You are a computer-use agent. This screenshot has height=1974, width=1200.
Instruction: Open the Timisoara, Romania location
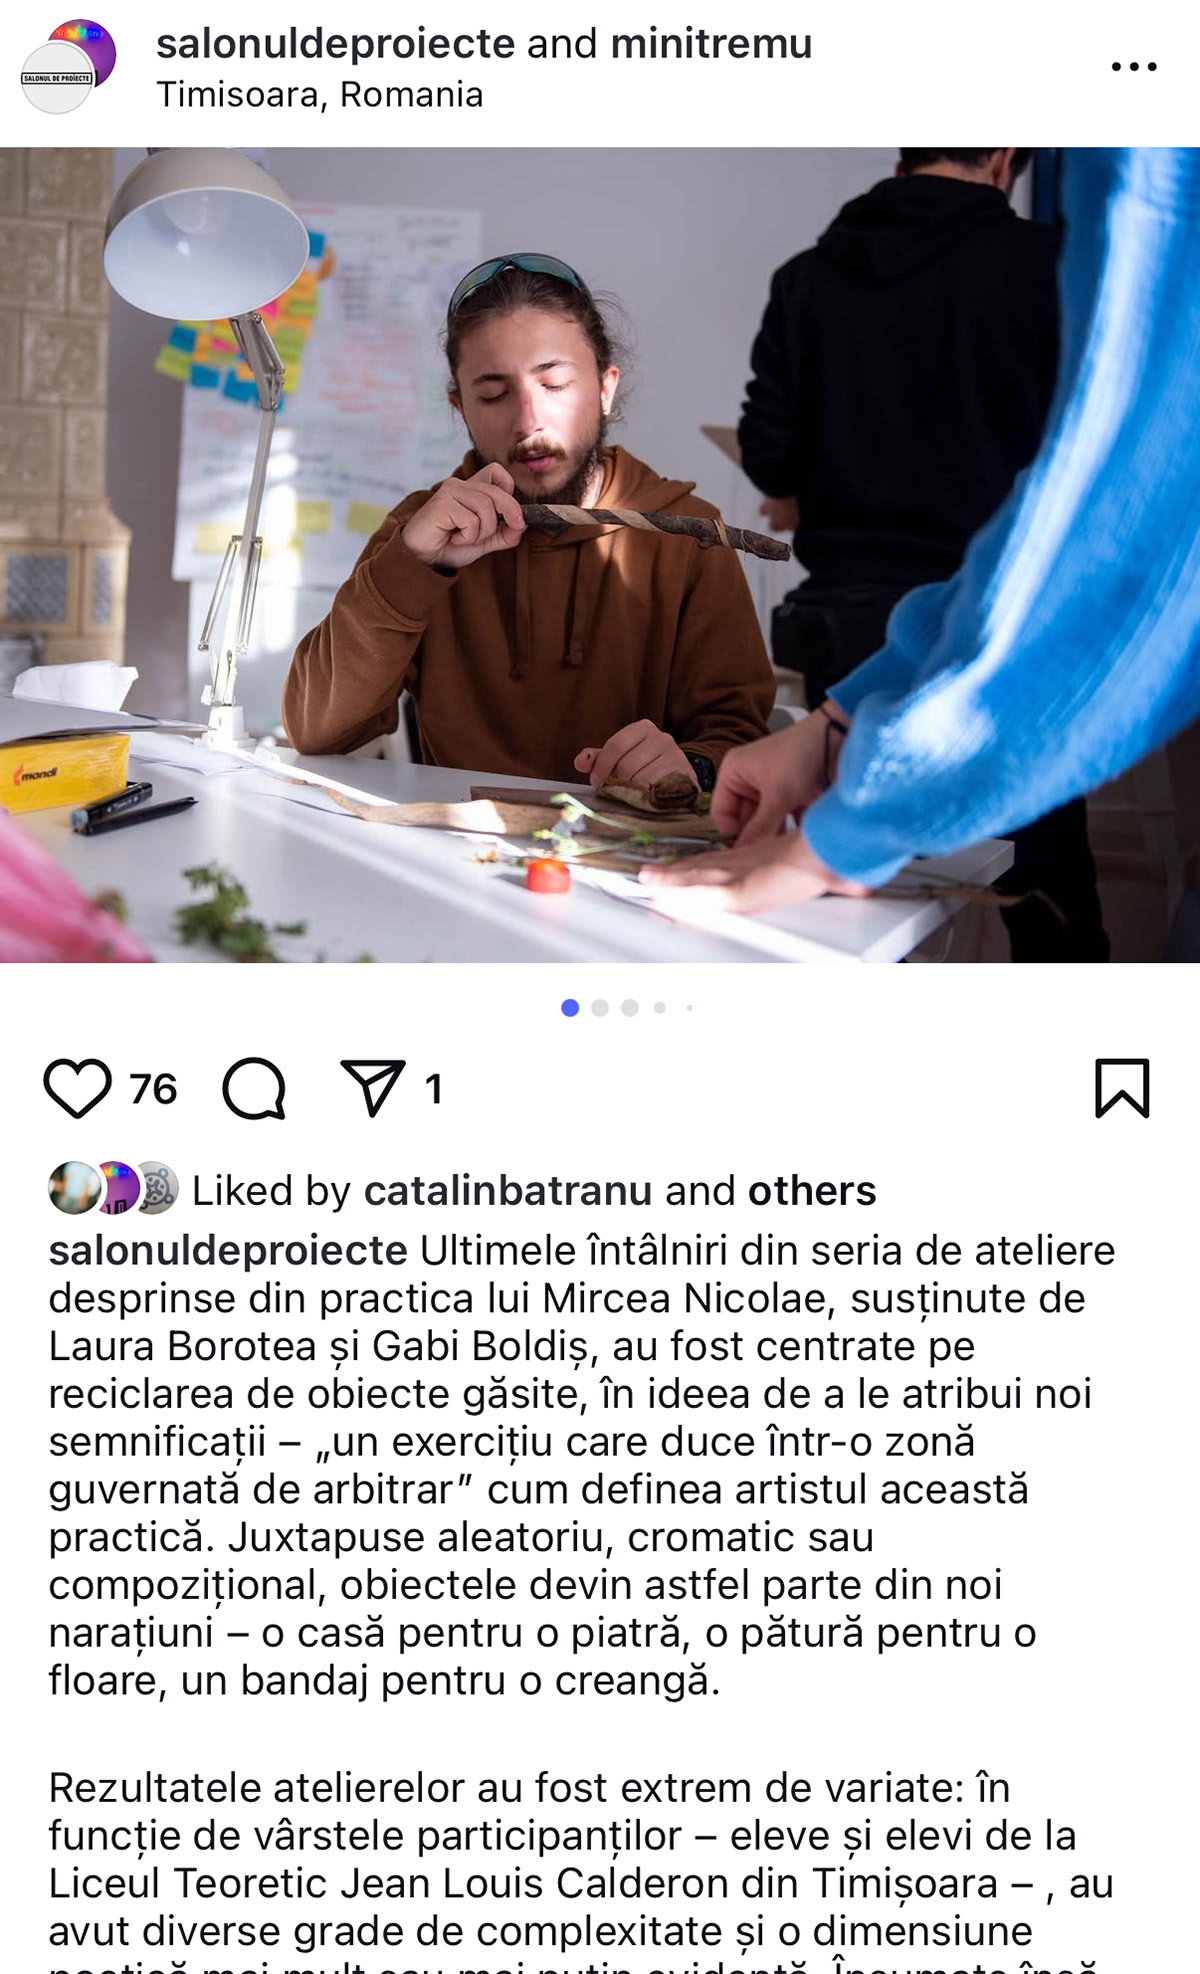pos(320,94)
